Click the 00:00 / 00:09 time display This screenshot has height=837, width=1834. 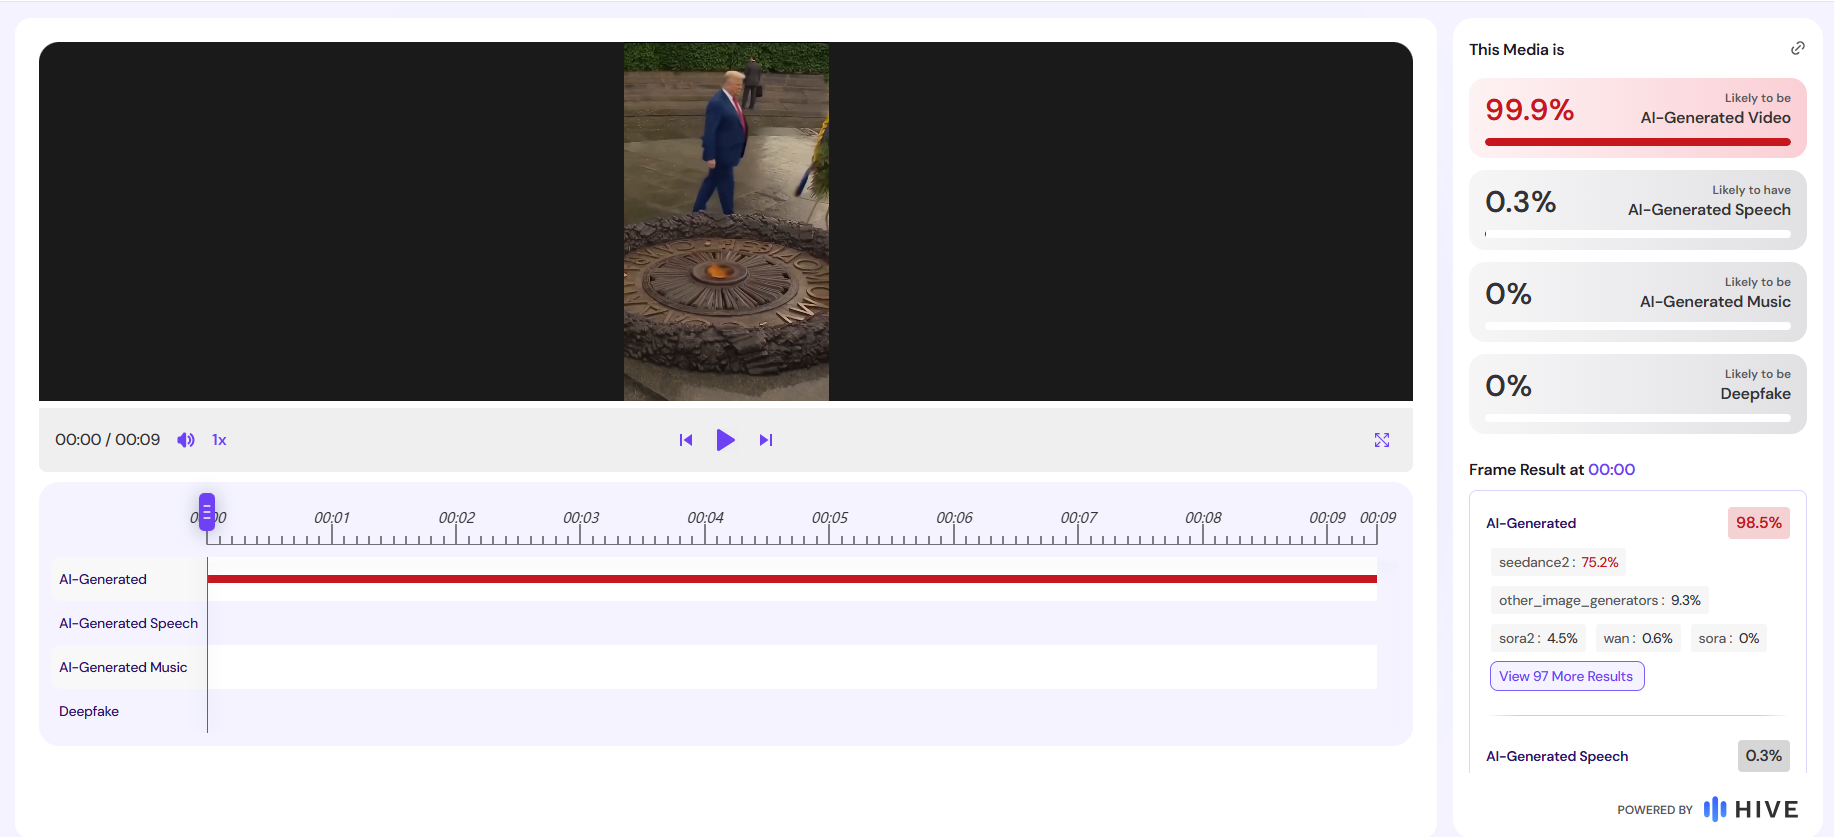(108, 440)
